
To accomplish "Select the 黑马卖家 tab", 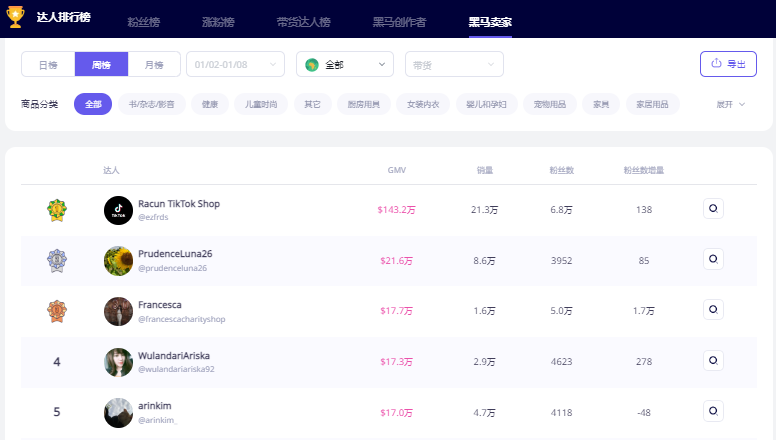I will pos(490,22).
